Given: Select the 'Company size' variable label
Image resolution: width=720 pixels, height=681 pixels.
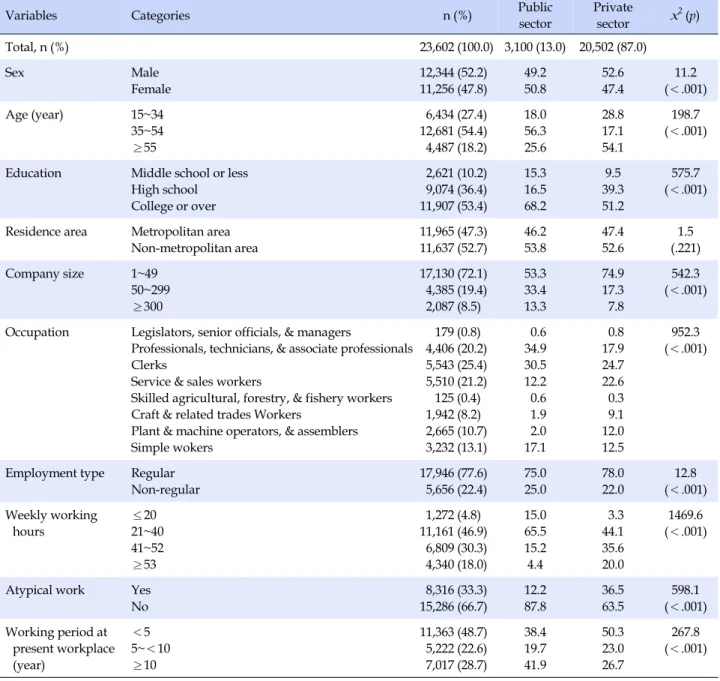Looking at the screenshot, I should pyautogui.click(x=45, y=274).
